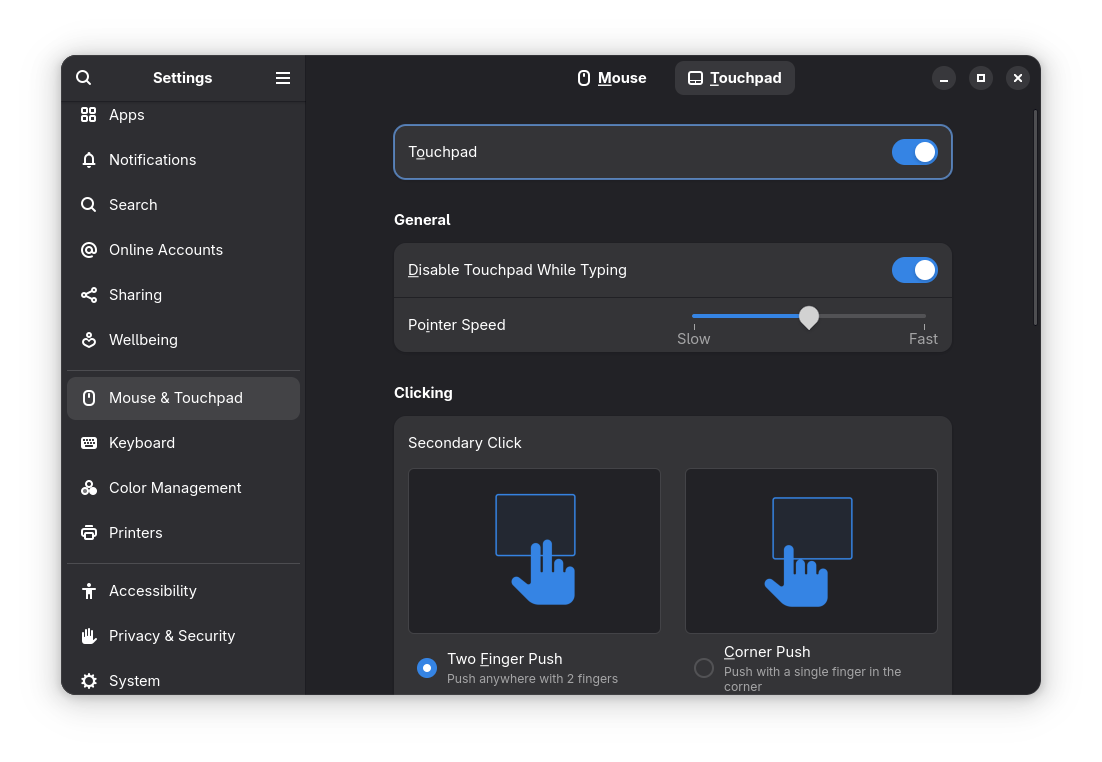1102x762 pixels.
Task: Click the Corner Push illustration thumbnail
Action: (x=811, y=551)
